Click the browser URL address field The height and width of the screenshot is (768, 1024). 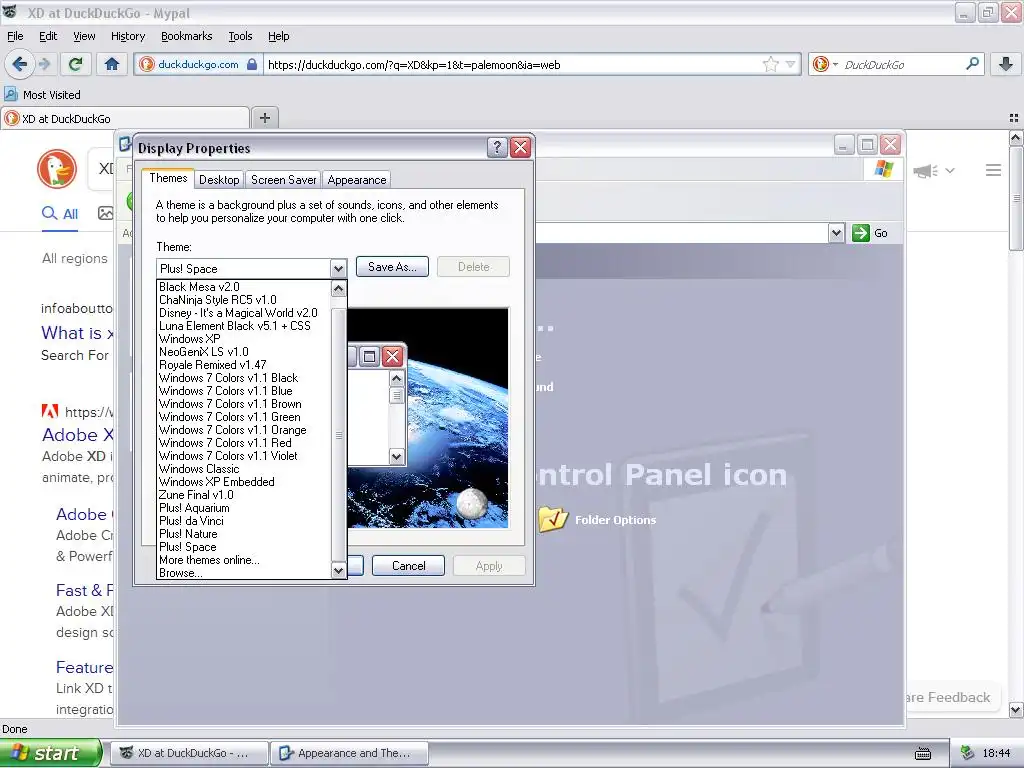[513, 64]
